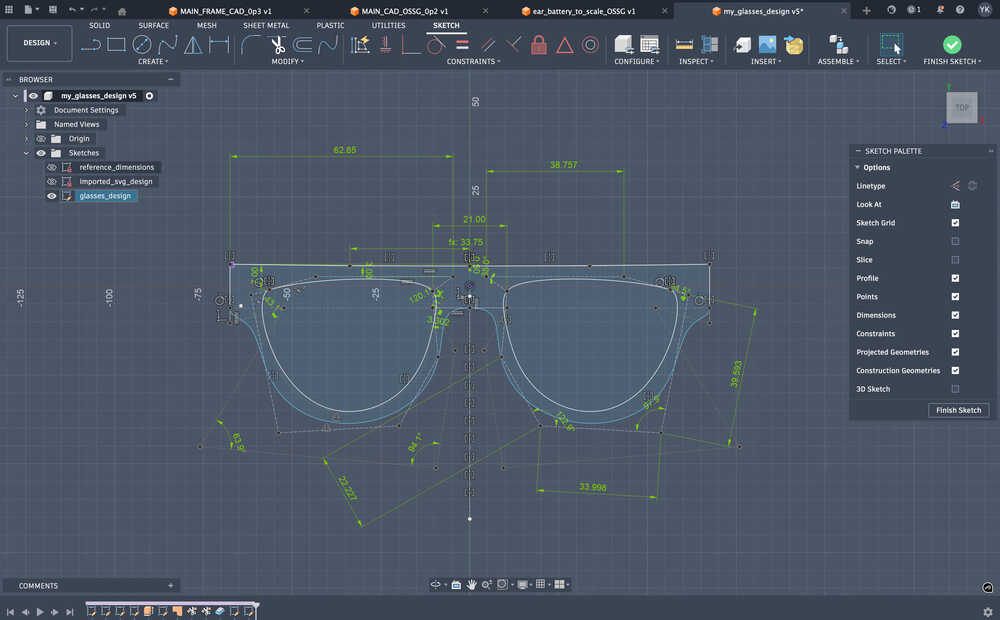This screenshot has width=1000, height=620.
Task: Activate the Pan hand tool in navigation bar
Action: 471,584
